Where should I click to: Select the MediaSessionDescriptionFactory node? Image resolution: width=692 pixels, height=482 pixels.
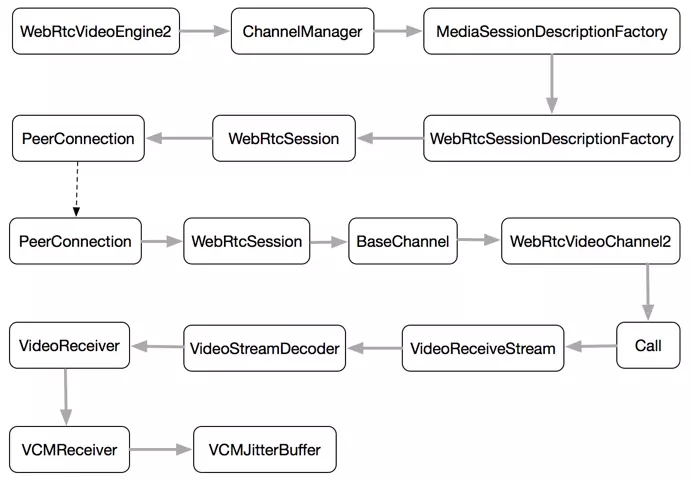551,32
